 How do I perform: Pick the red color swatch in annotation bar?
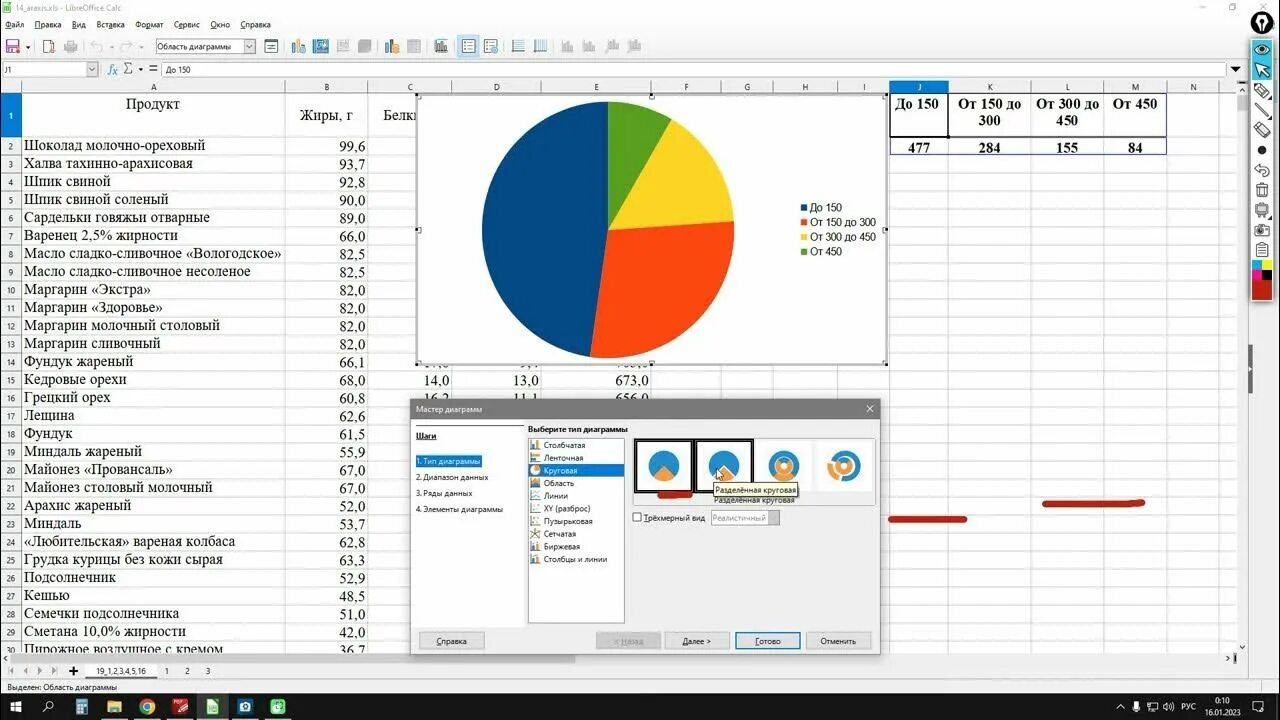point(1262,290)
